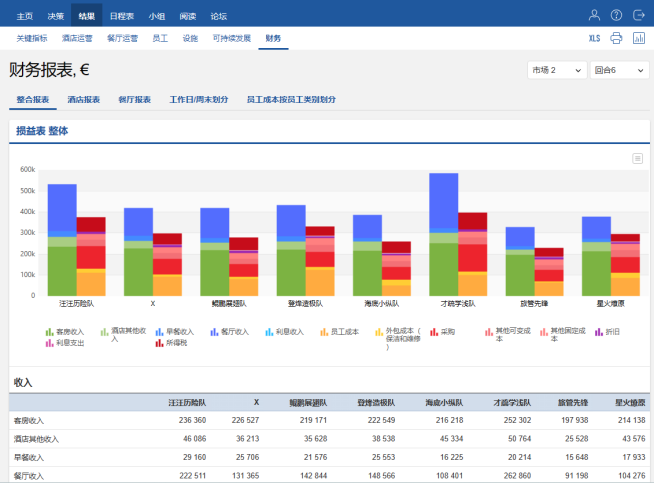Toggle 酒店其他收入 series in legend
The width and height of the screenshot is (654, 483).
[123, 335]
